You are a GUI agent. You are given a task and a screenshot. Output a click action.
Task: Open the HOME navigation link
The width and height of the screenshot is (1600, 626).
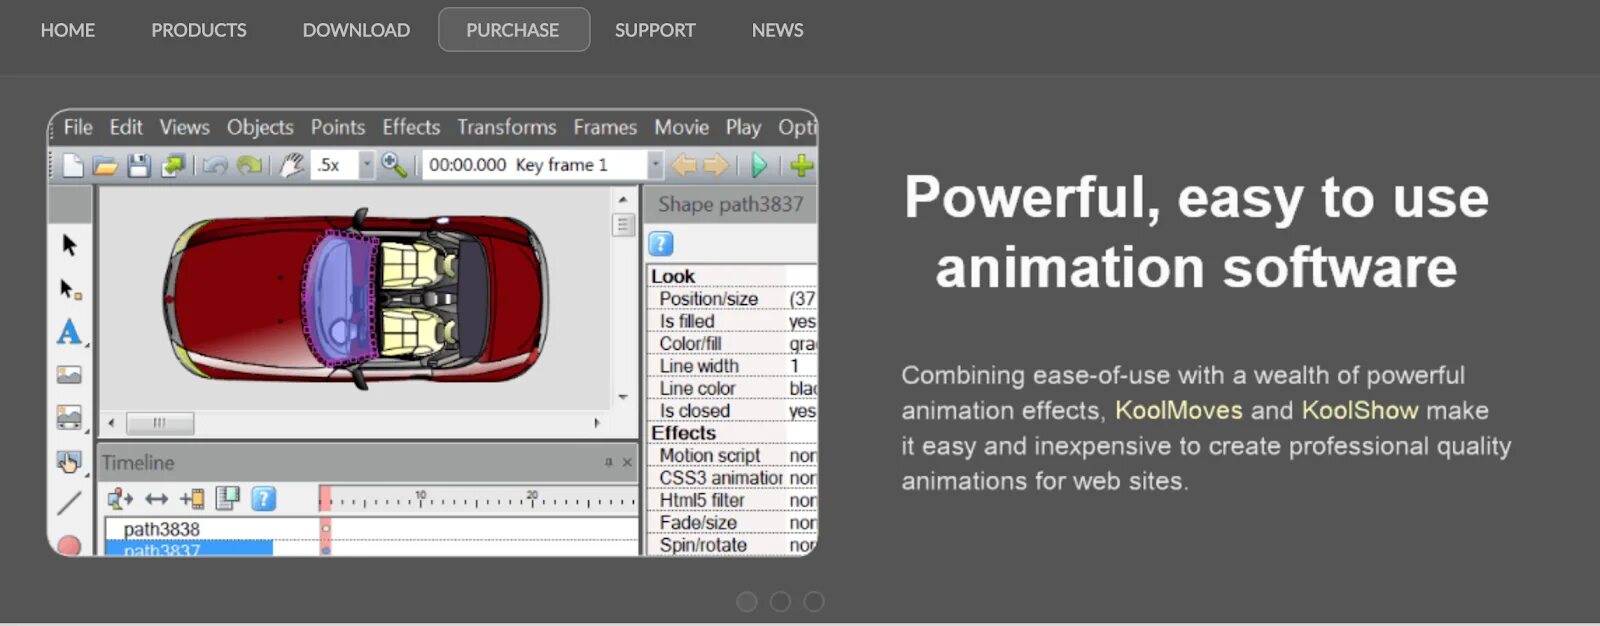point(68,30)
